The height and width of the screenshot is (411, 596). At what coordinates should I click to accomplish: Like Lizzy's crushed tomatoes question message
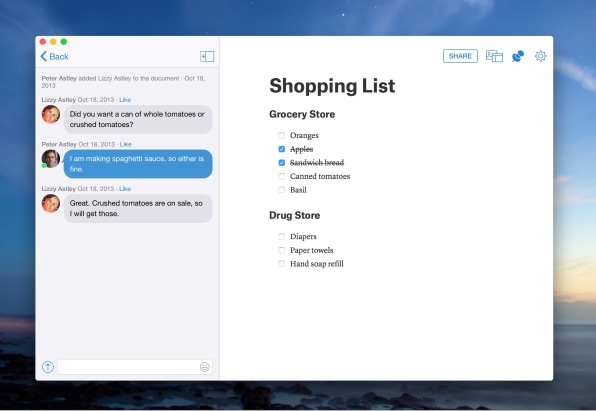point(125,100)
